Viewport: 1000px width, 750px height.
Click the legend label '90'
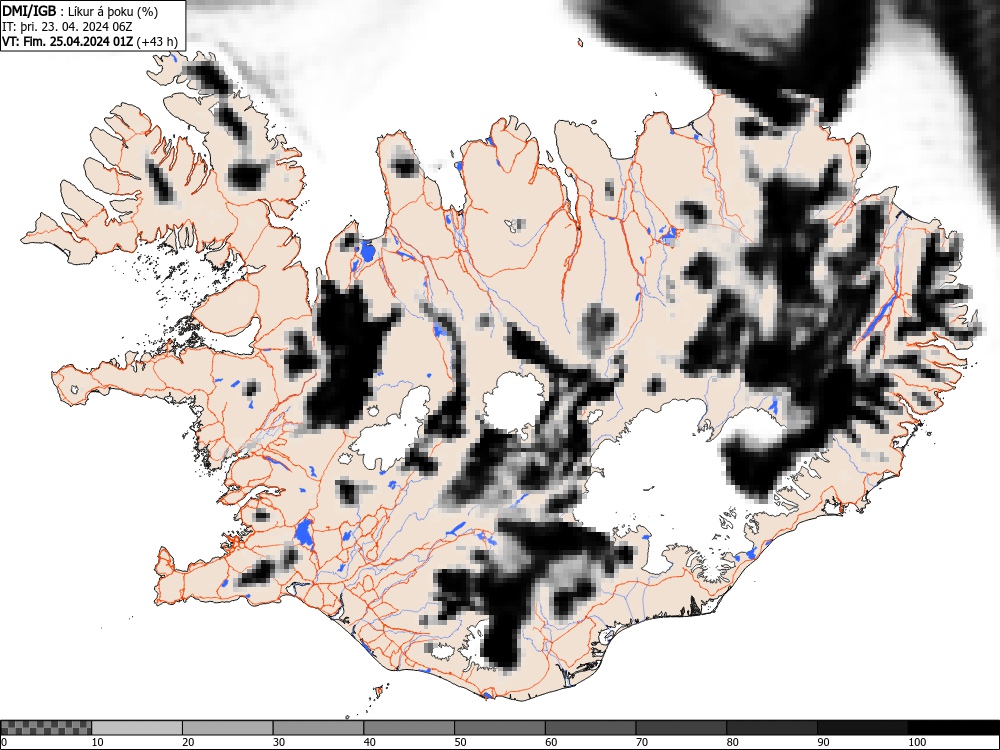(x=823, y=742)
